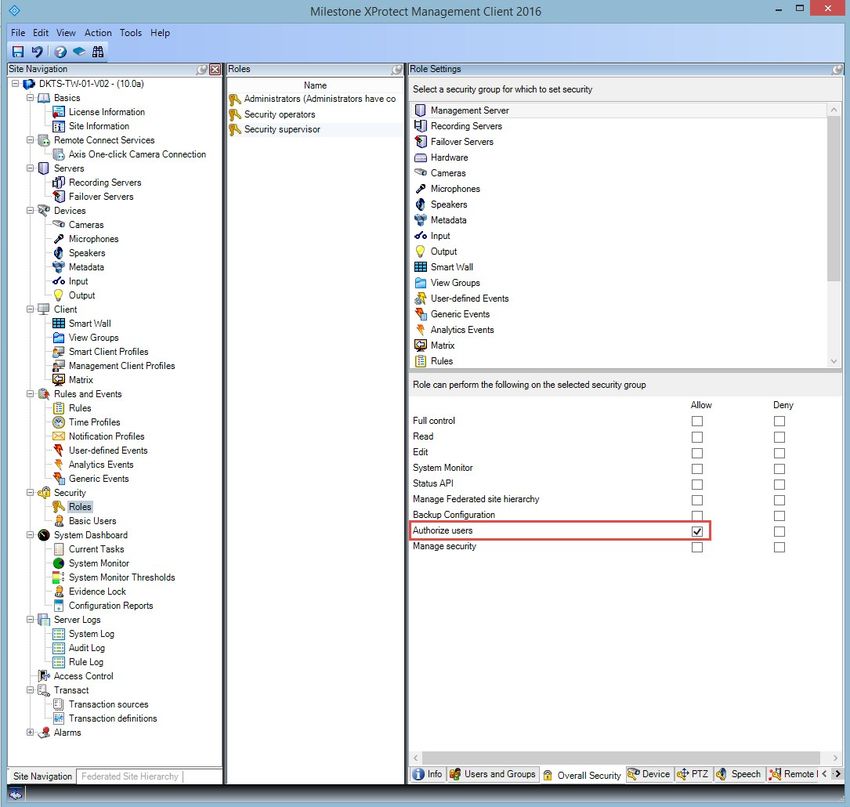Viewport: 850px width, 807px height.
Task: Collapse the Server Logs node
Action: (x=30, y=619)
